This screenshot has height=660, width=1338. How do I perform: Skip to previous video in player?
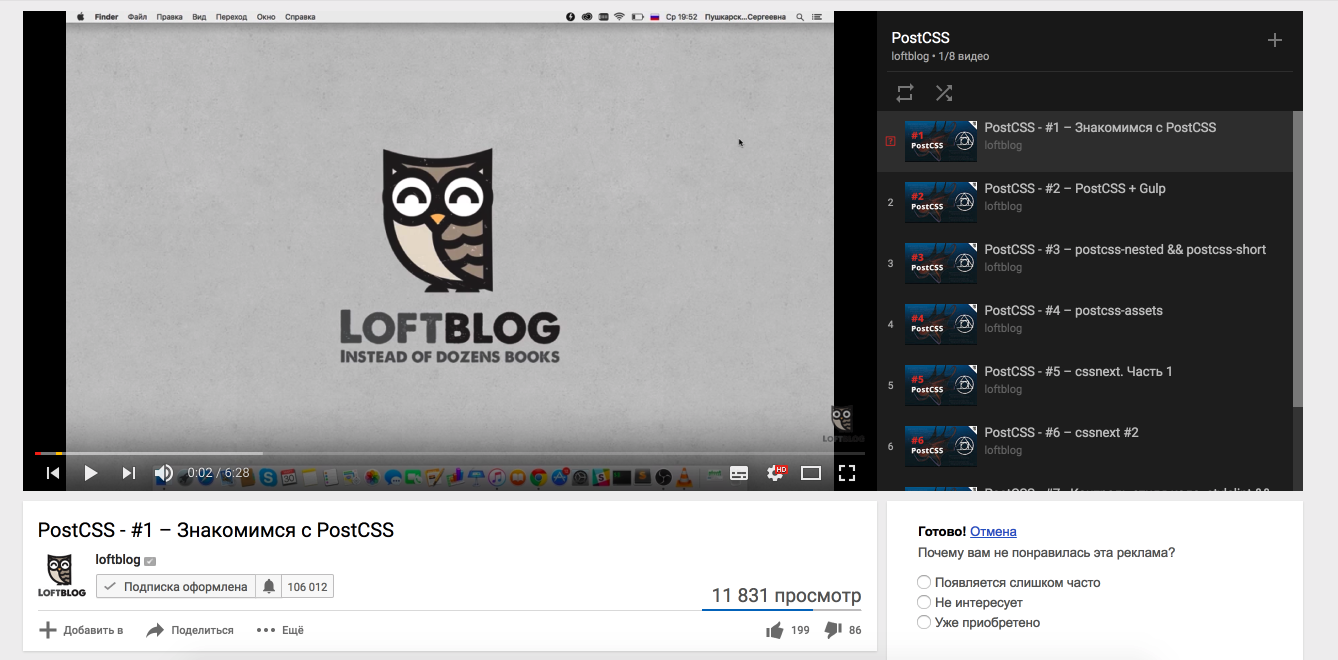54,473
